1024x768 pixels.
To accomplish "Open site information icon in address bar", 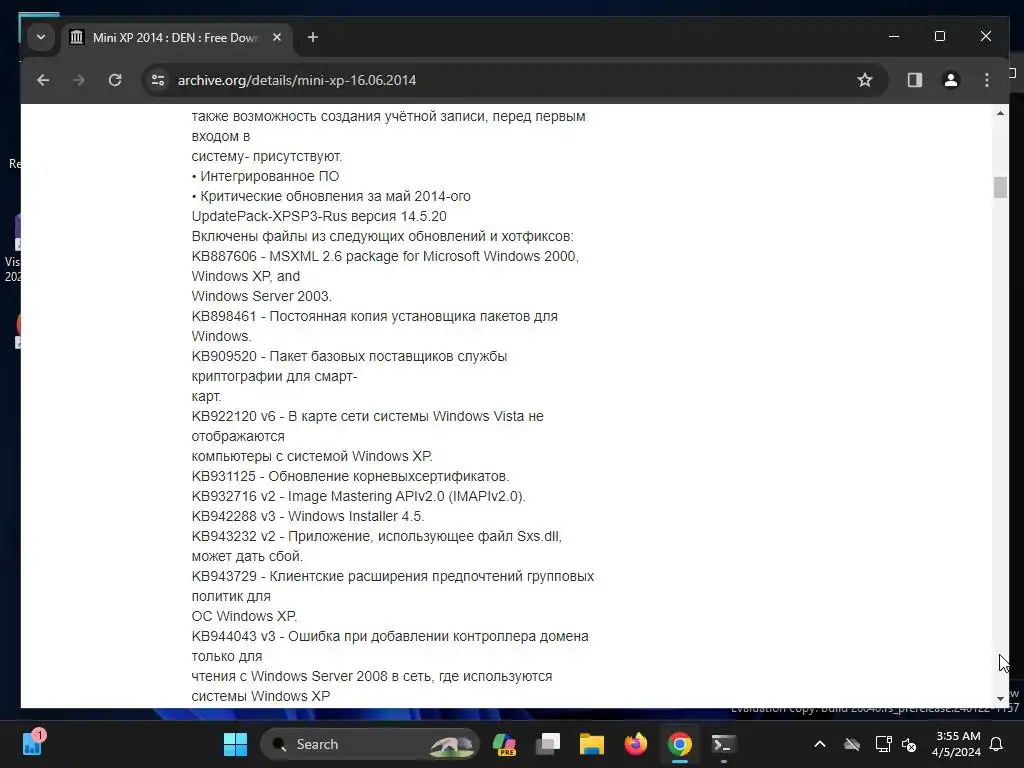I will pyautogui.click(x=158, y=80).
